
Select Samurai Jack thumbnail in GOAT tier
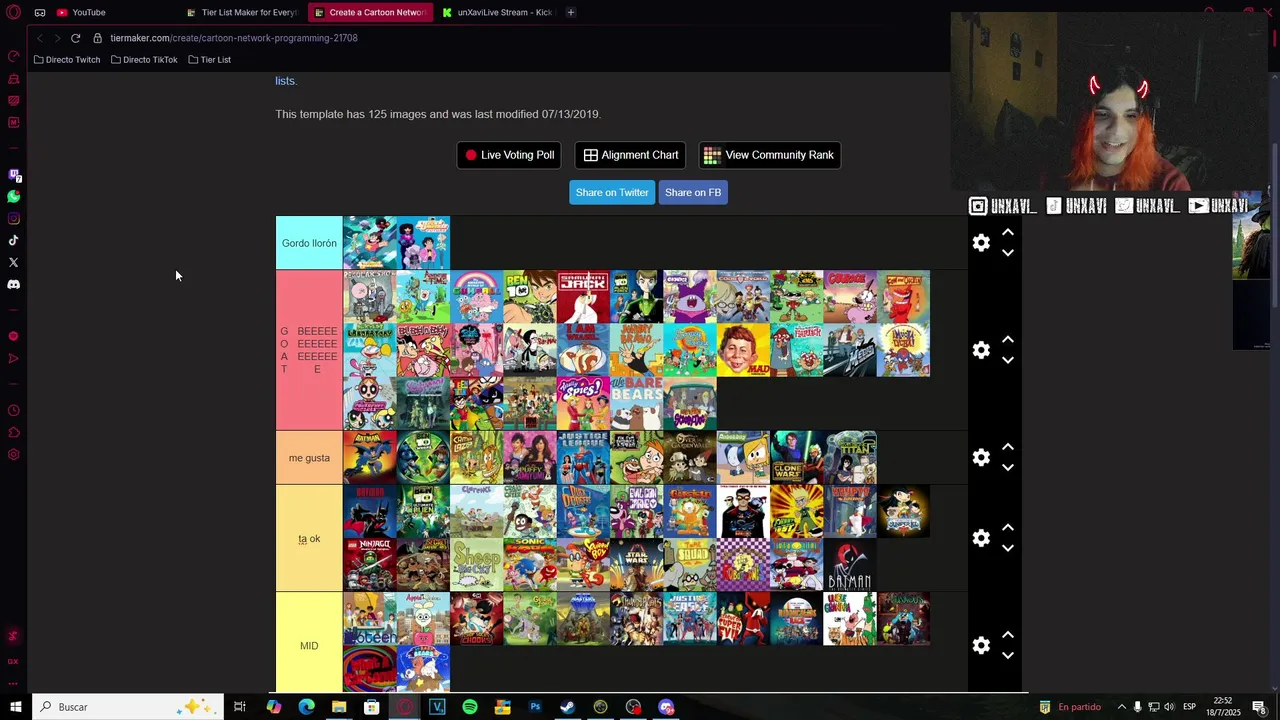[583, 297]
